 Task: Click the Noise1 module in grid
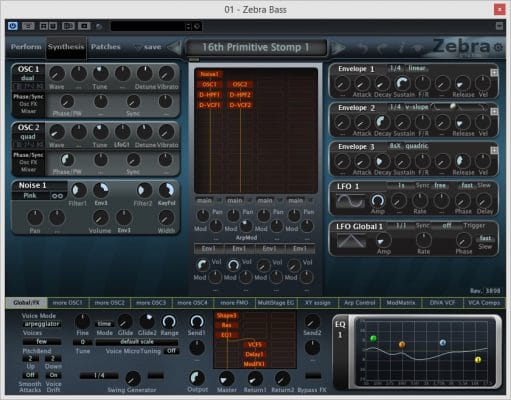[x=209, y=74]
